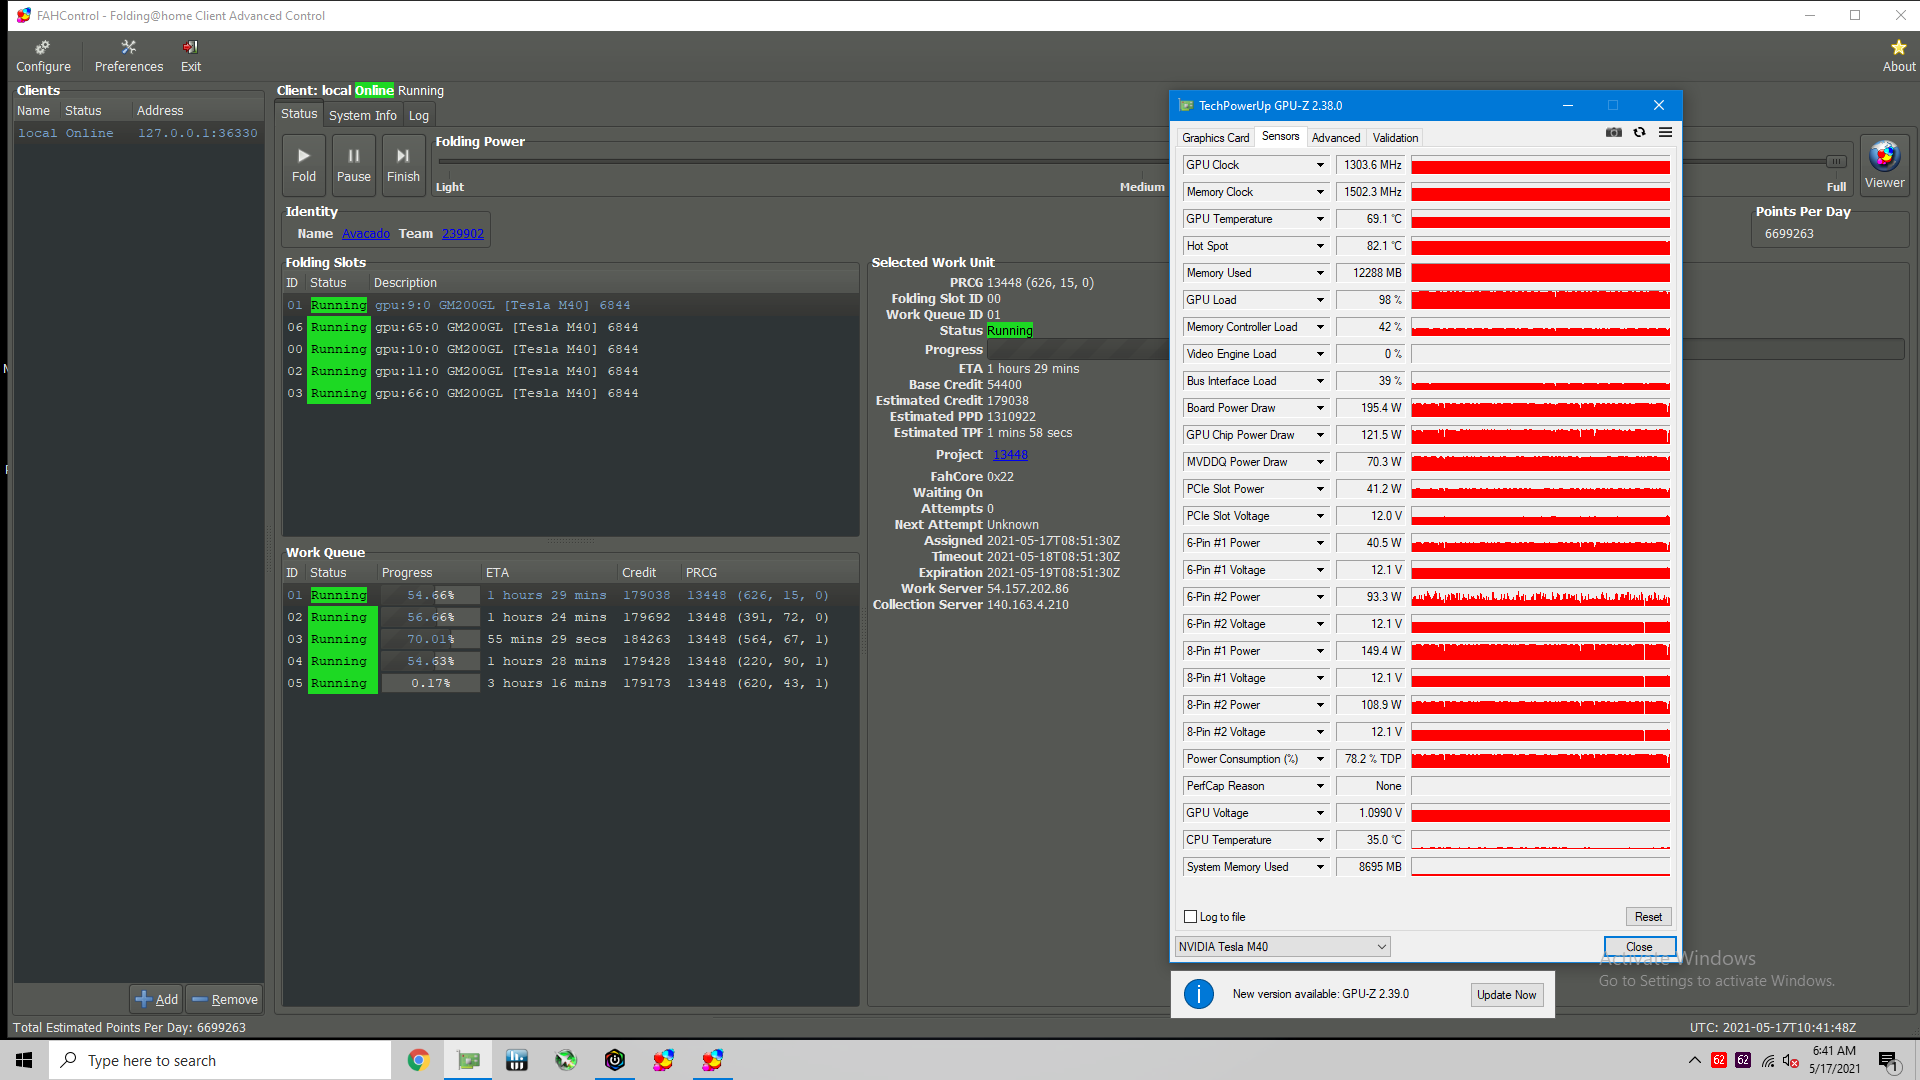Click the GPU-Z refresh icon

point(1640,132)
